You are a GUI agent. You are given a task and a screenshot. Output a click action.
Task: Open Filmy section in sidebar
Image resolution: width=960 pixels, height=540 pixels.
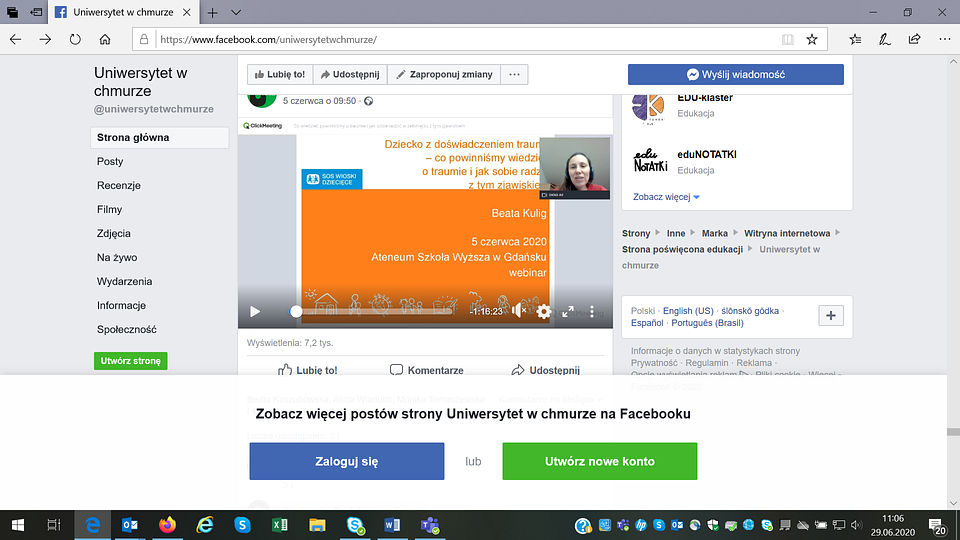click(x=110, y=209)
